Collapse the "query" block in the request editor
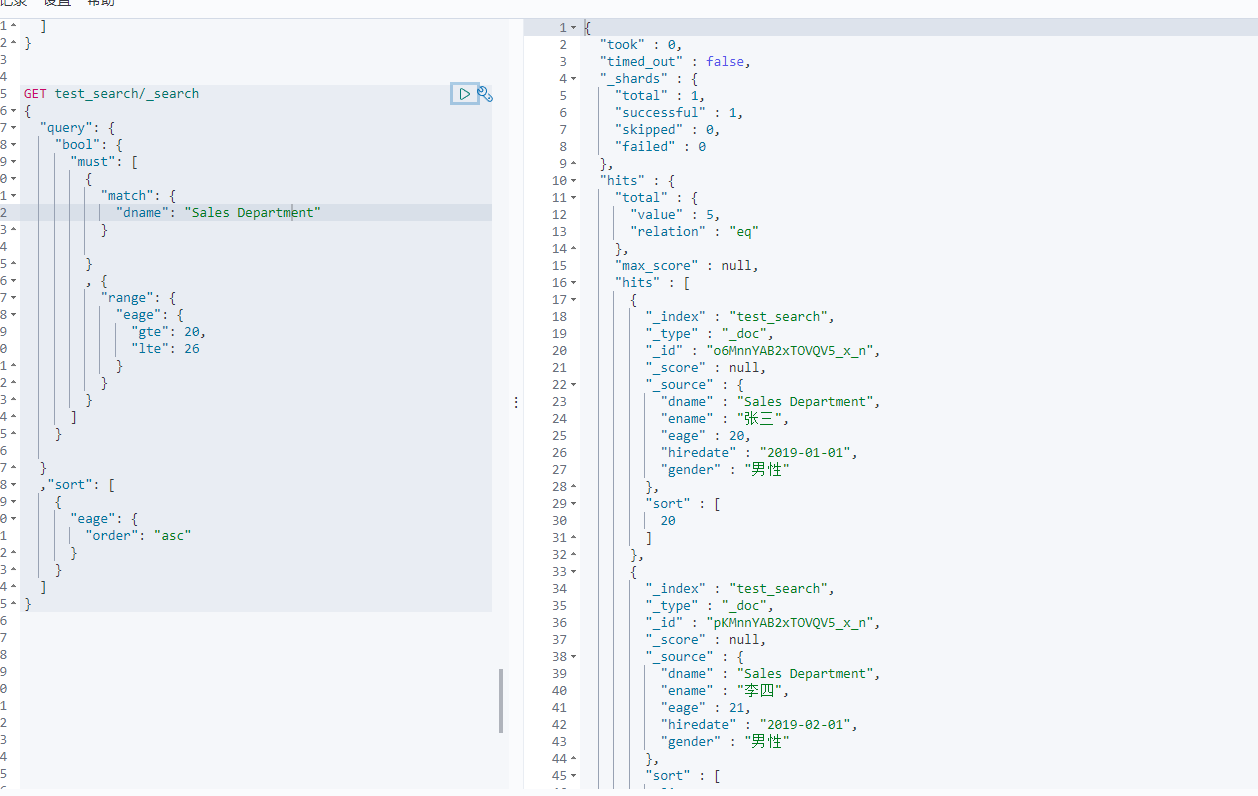Image resolution: width=1258 pixels, height=796 pixels. [13, 128]
